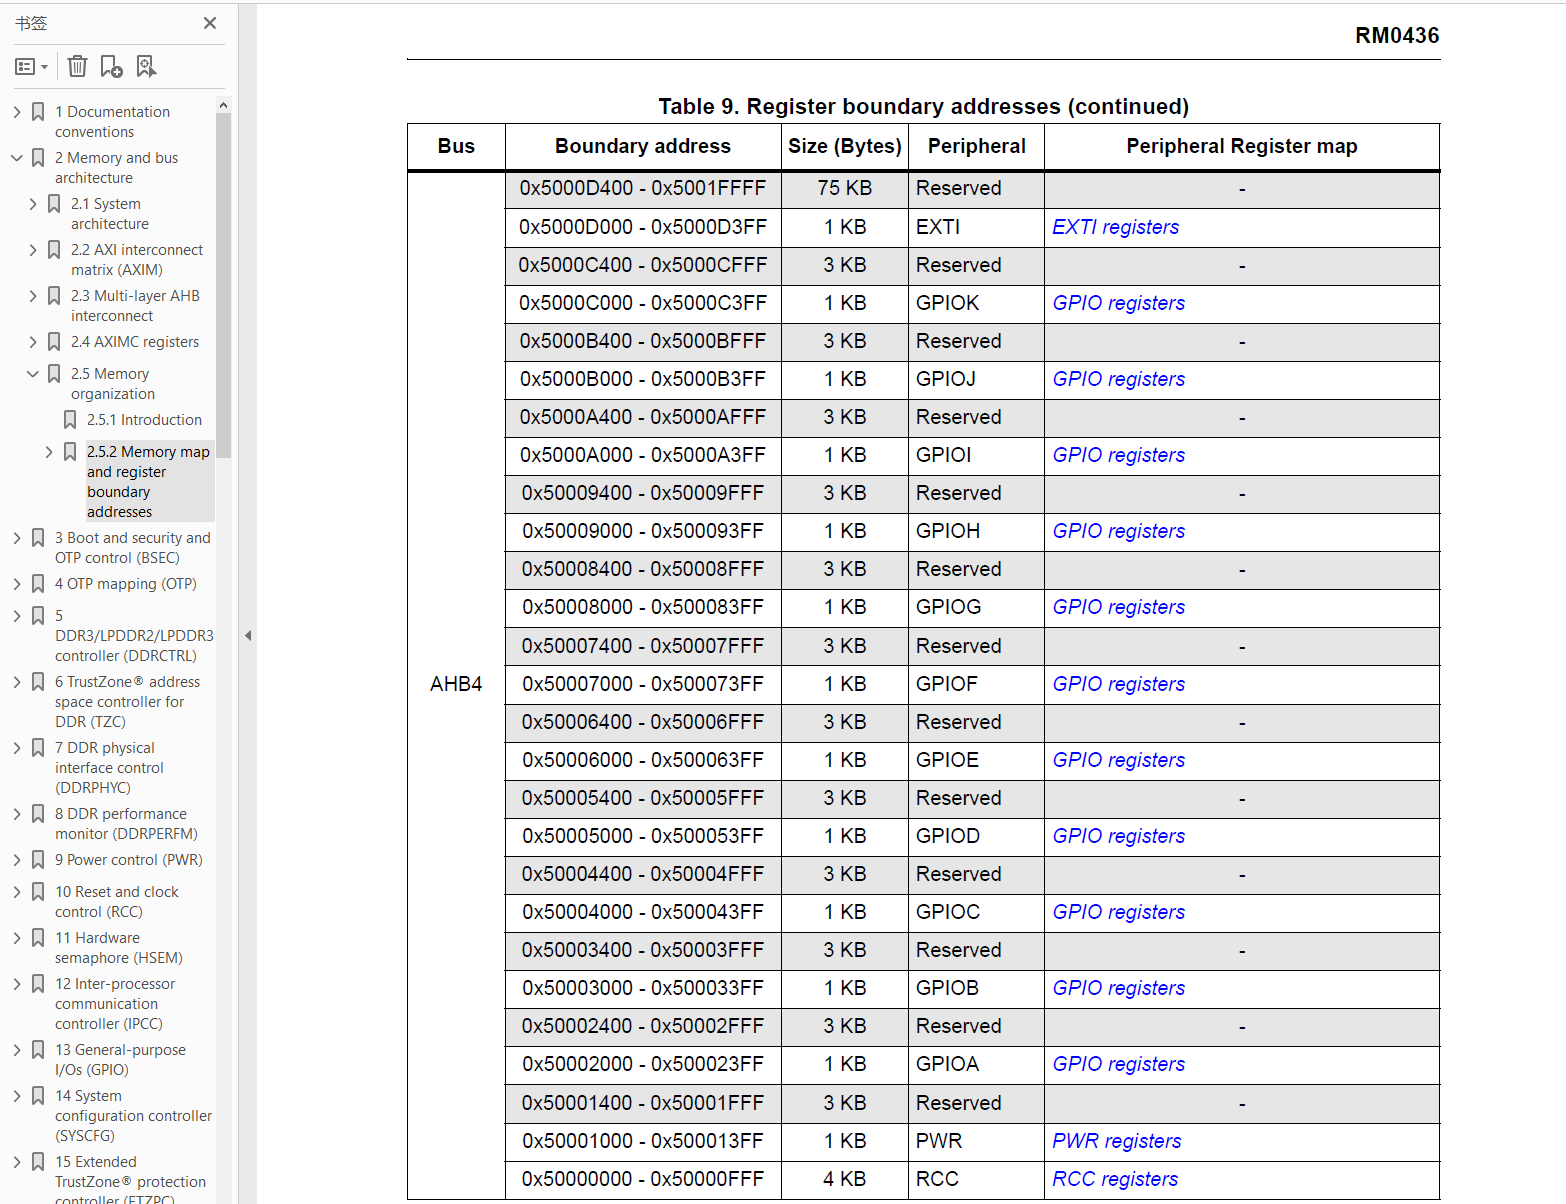
Task: Select the GPIOH peripheral cell
Action: (976, 531)
